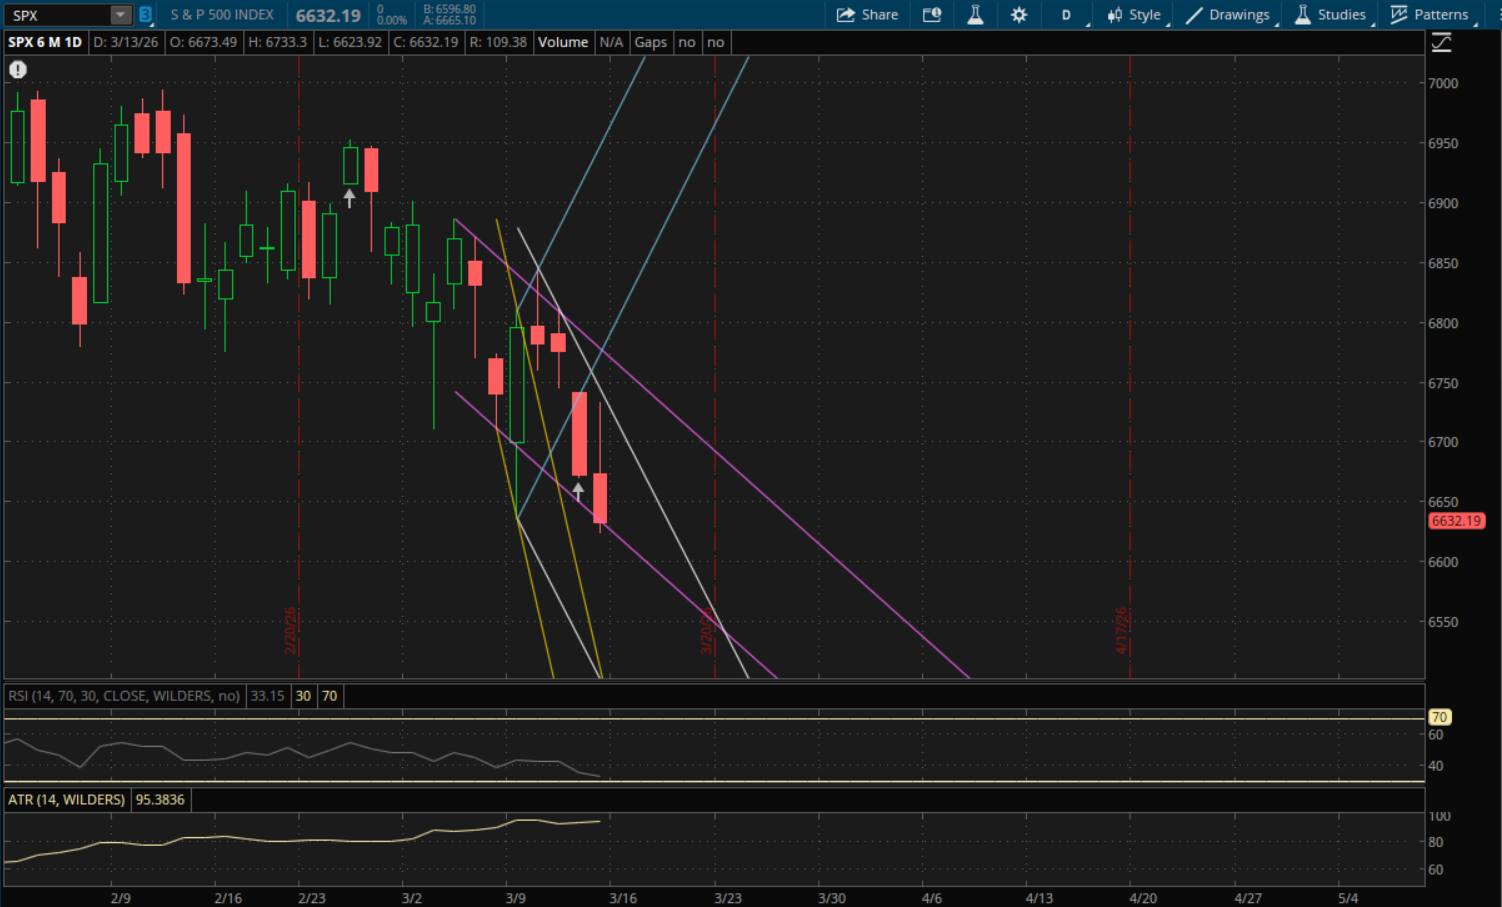This screenshot has height=907, width=1502.
Task: Click the price scale toggle icon above axis
Action: (x=1441, y=43)
